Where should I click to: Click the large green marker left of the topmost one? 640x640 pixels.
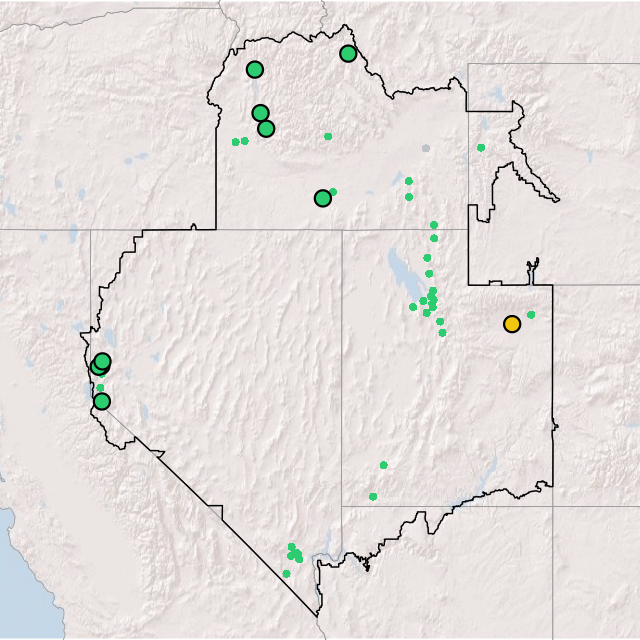(254, 70)
